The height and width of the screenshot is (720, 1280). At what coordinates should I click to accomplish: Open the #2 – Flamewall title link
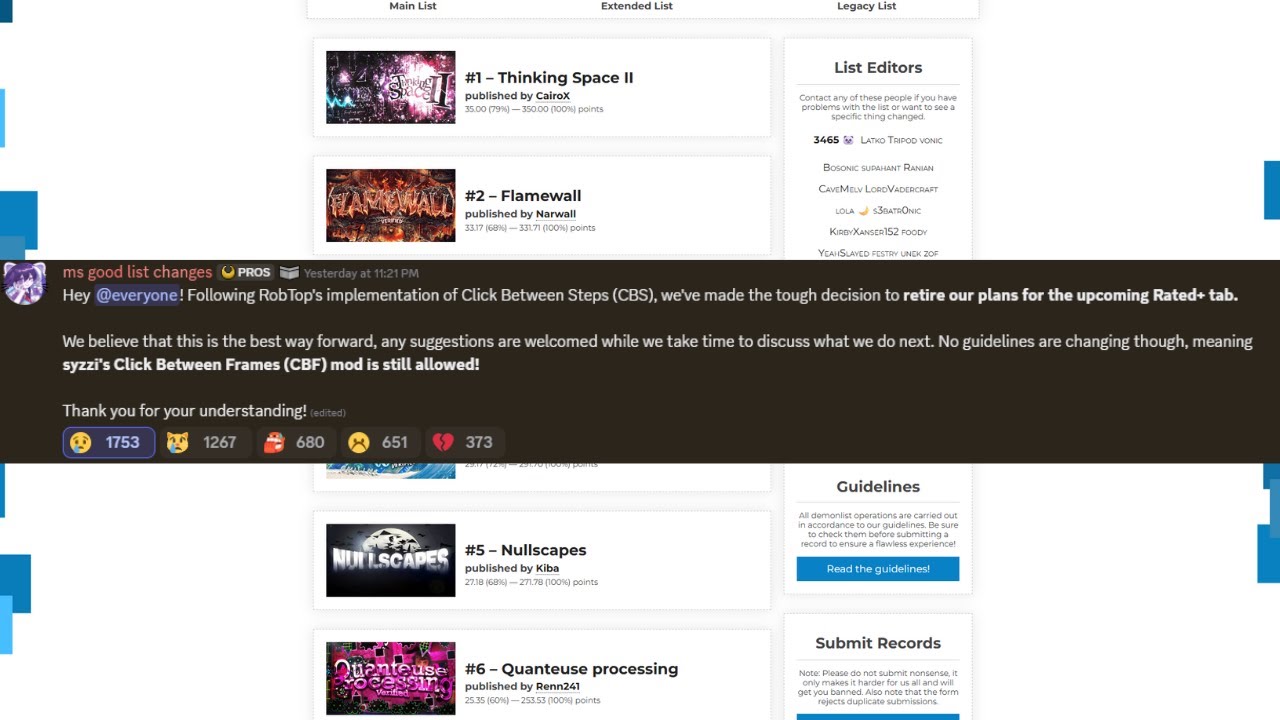coord(523,196)
